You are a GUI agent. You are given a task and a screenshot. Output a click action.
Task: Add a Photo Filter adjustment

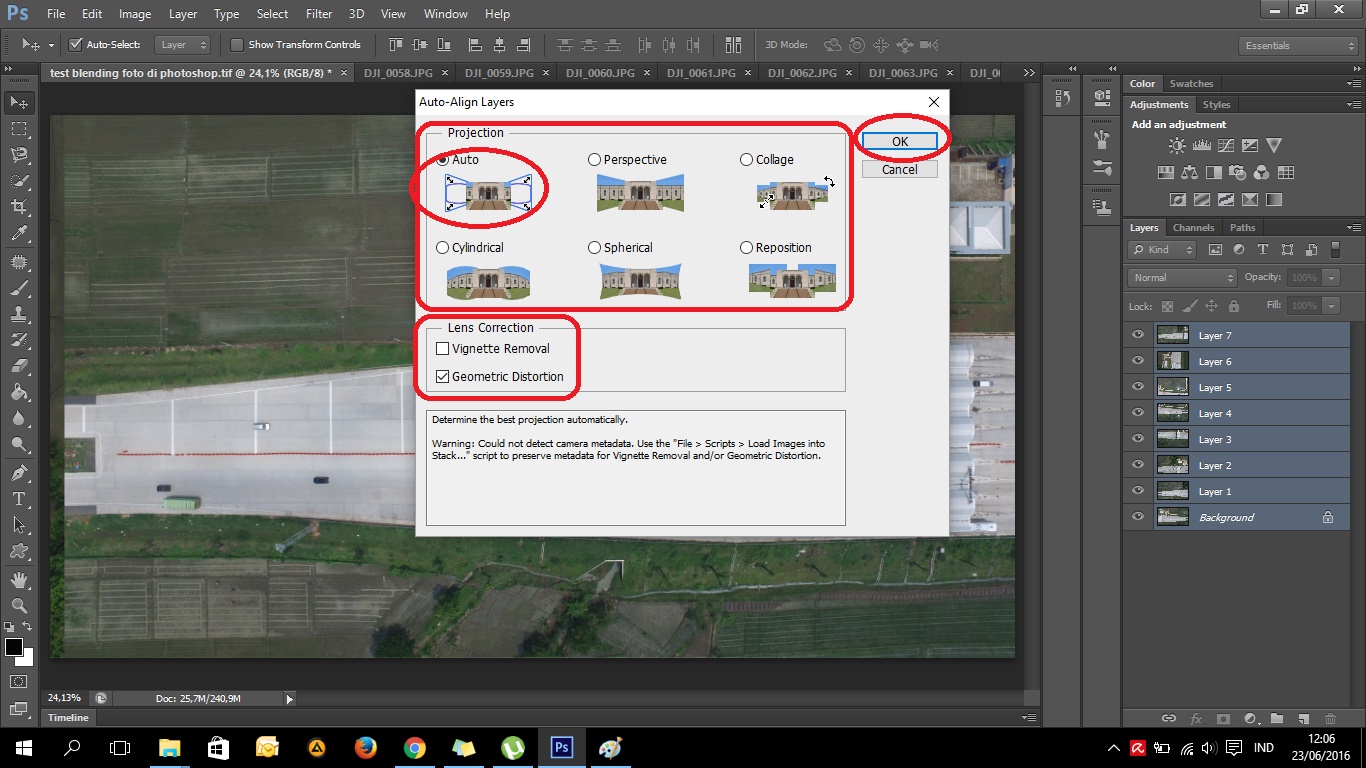(1237, 172)
